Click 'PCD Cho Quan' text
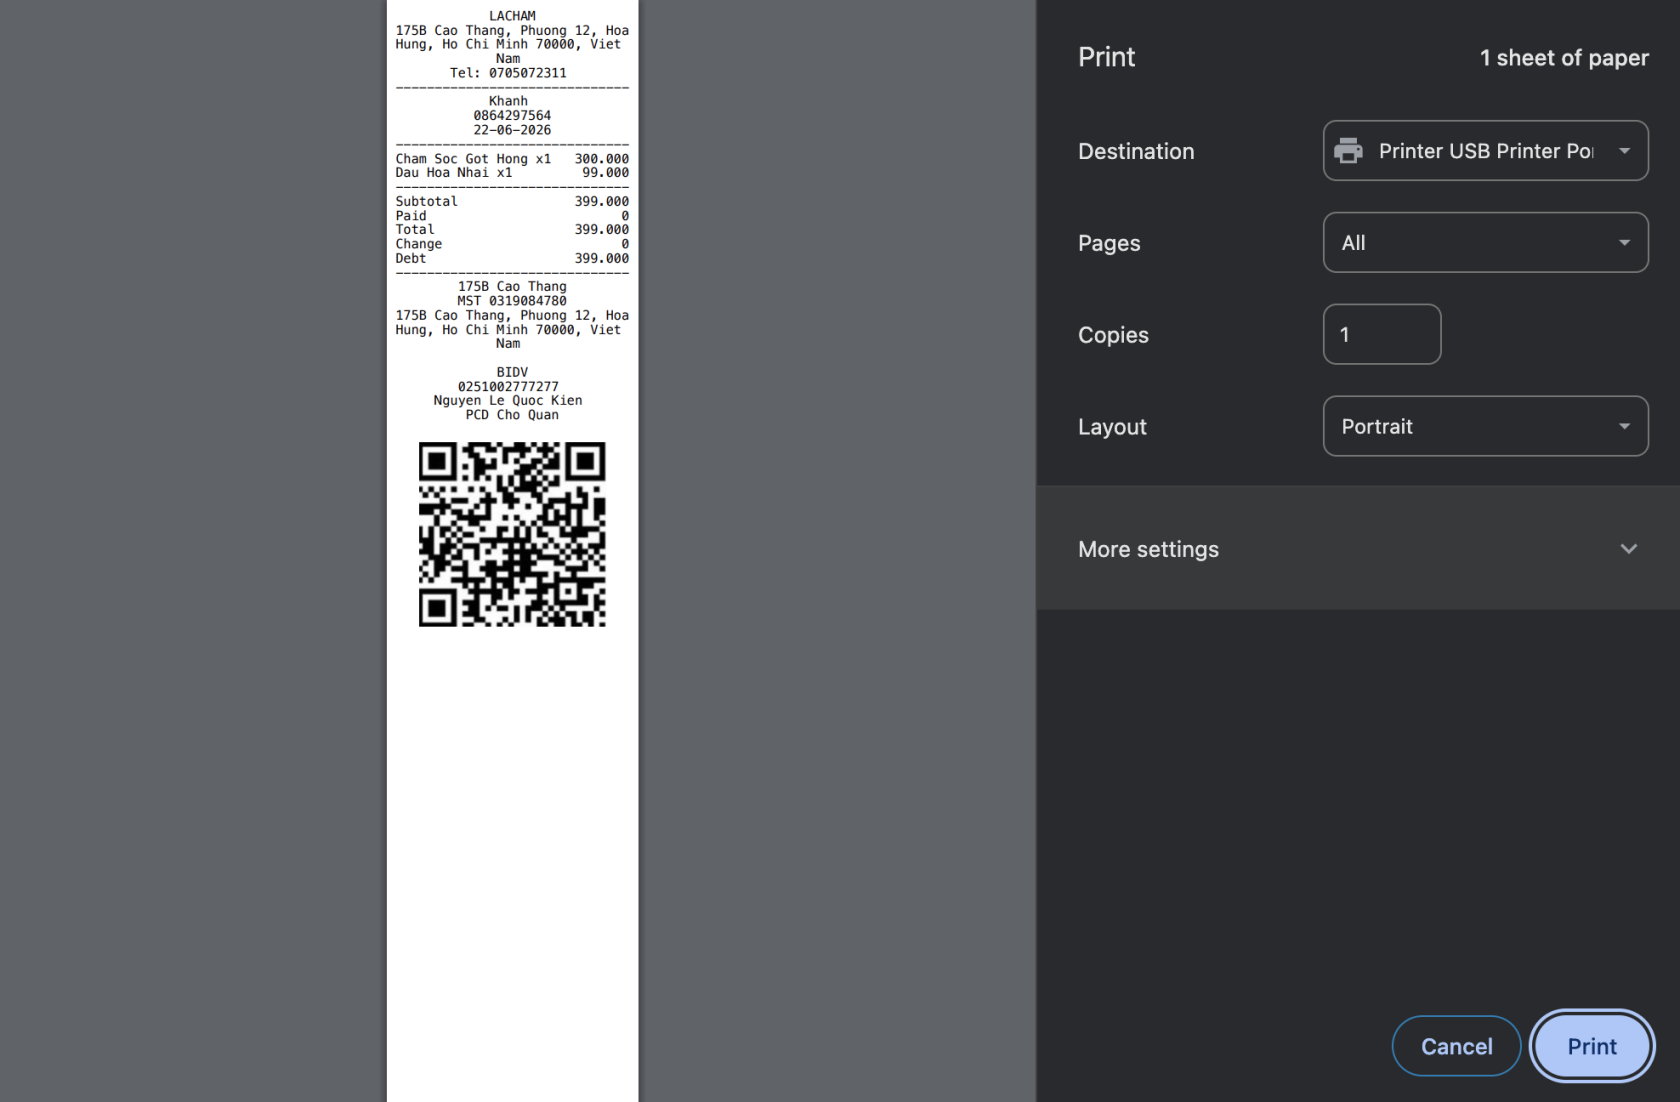Viewport: 1680px width, 1102px height. [x=512, y=415]
